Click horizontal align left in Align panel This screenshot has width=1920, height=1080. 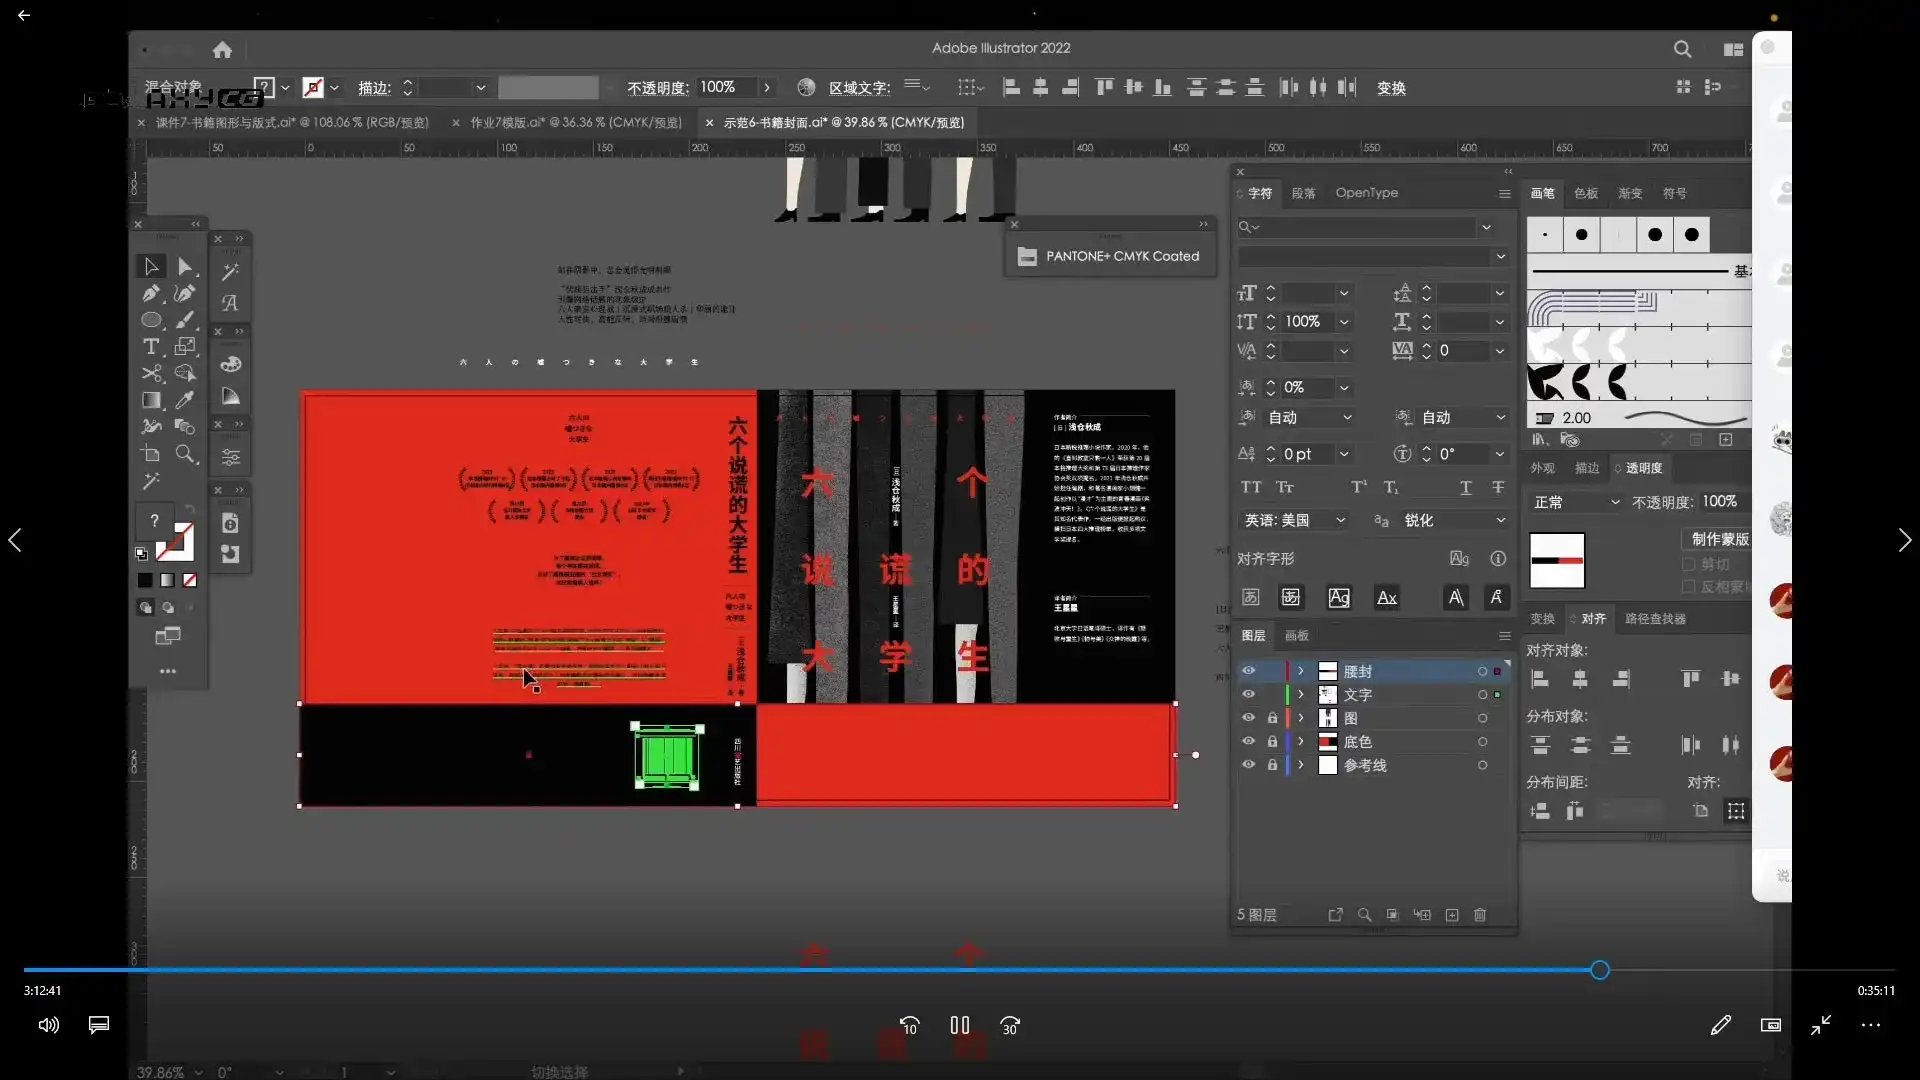[1540, 679]
